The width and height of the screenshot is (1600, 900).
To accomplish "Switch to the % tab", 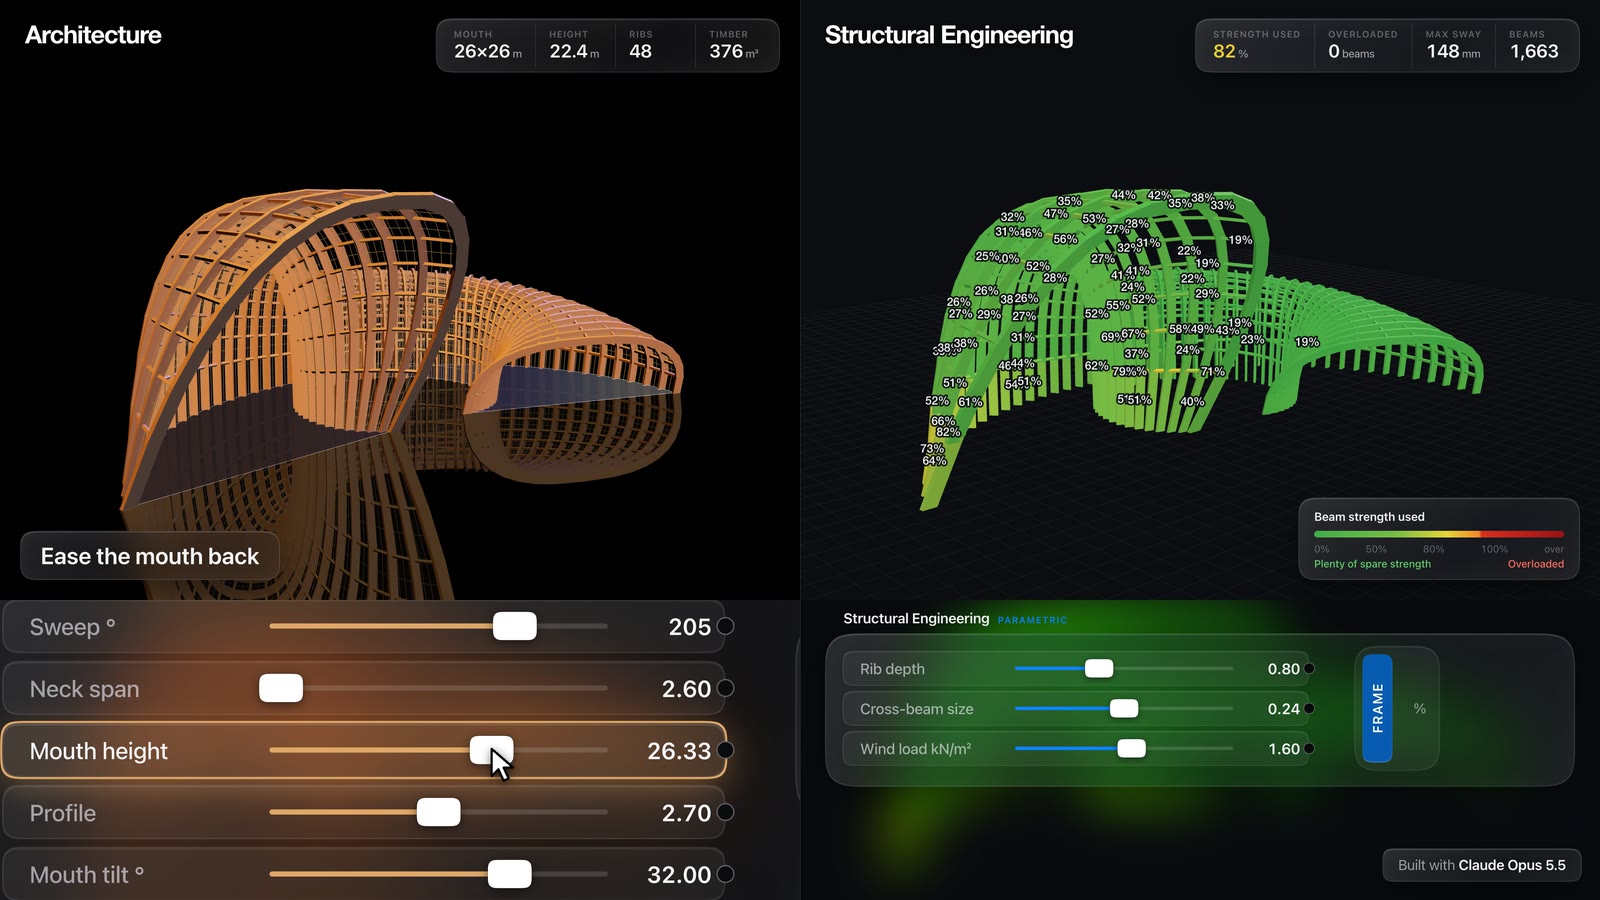I will pyautogui.click(x=1419, y=708).
